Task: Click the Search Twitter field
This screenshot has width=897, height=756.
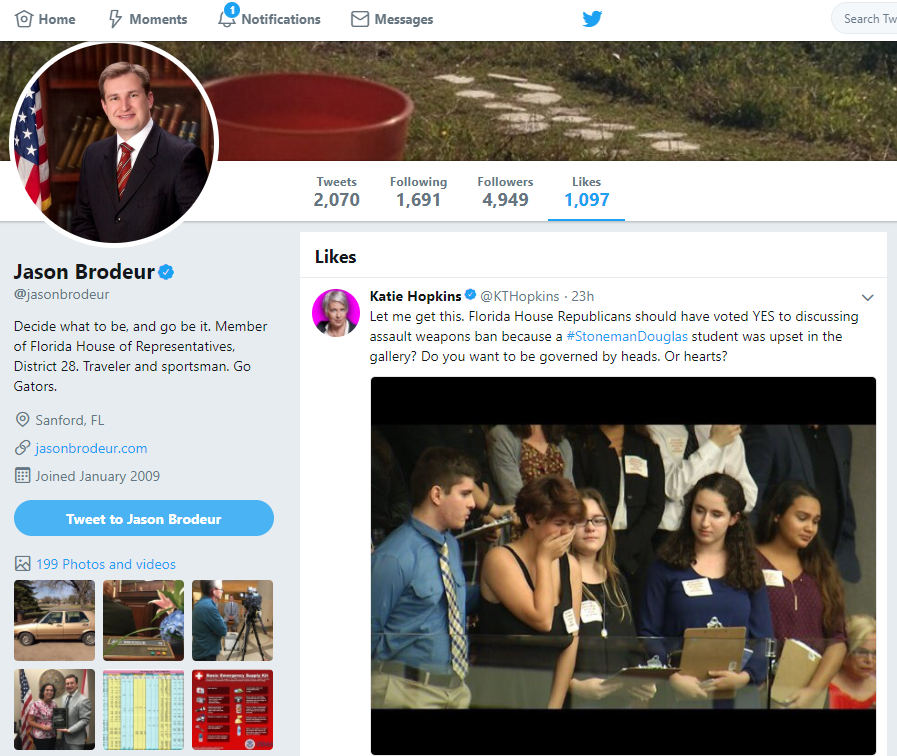Action: point(866,19)
